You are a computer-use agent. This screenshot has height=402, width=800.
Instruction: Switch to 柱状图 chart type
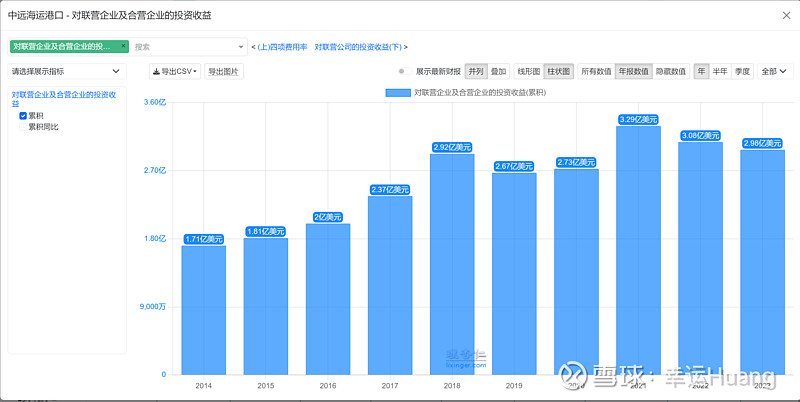pos(559,71)
